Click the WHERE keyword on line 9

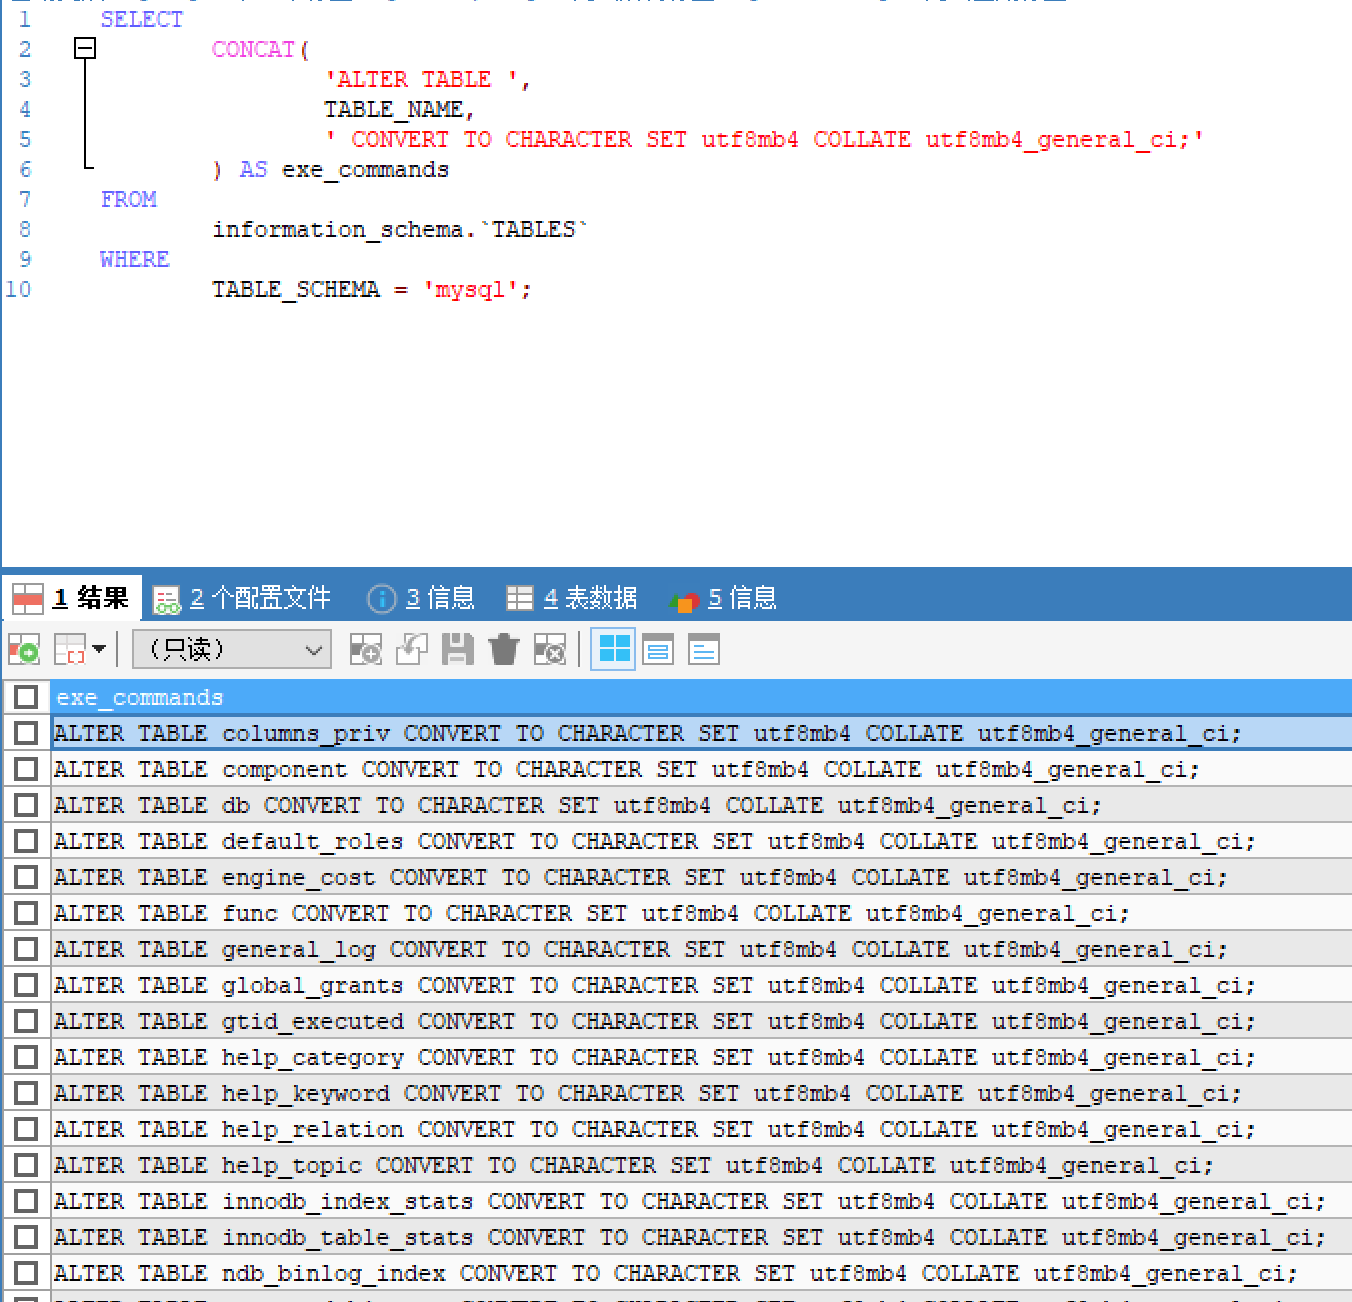pos(135,259)
